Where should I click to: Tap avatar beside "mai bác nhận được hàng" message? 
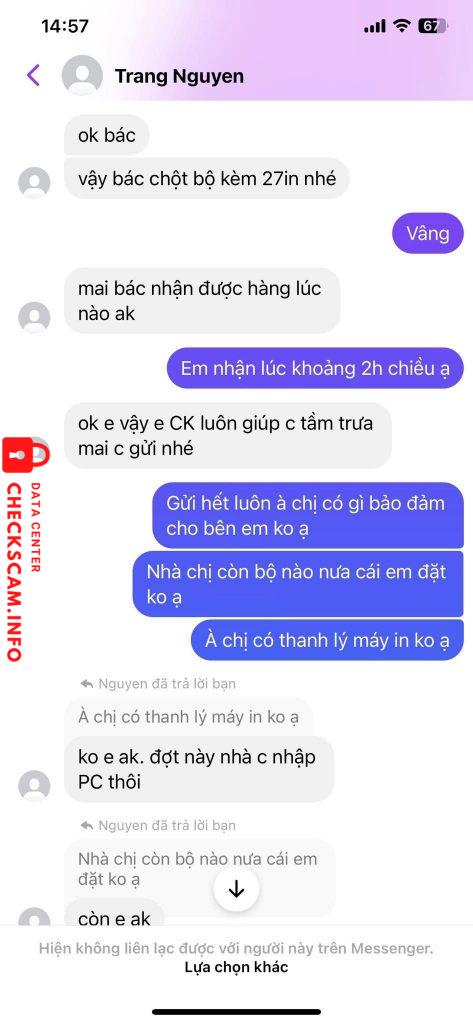[34, 318]
